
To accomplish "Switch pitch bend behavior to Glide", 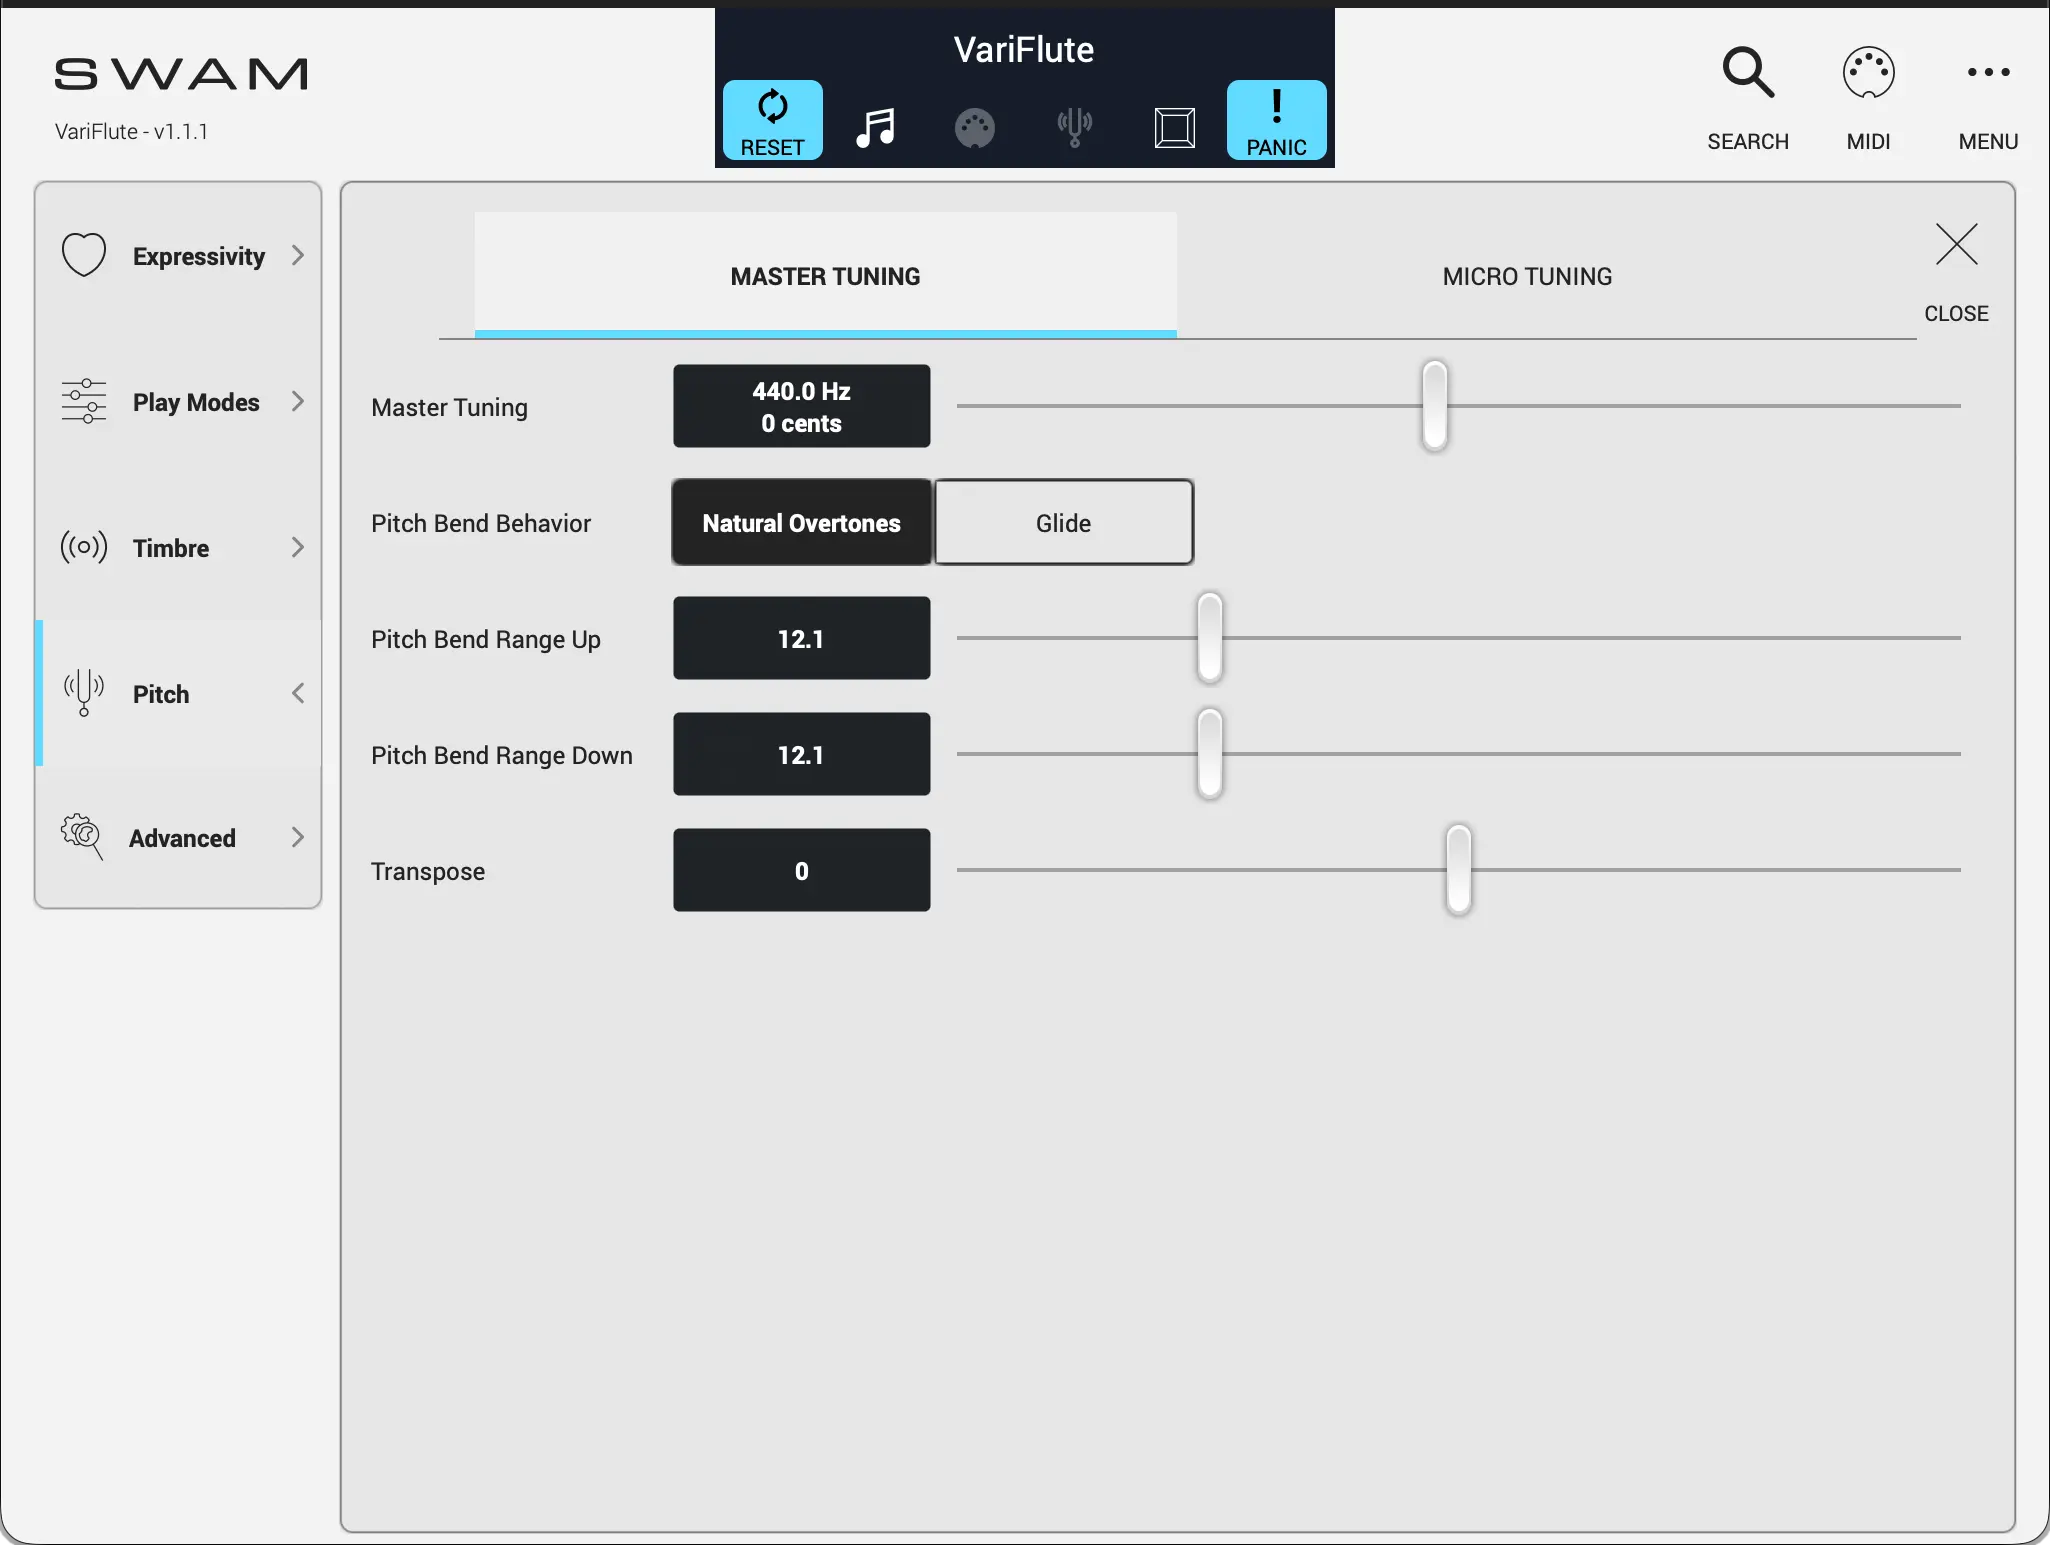I will click(x=1063, y=523).
